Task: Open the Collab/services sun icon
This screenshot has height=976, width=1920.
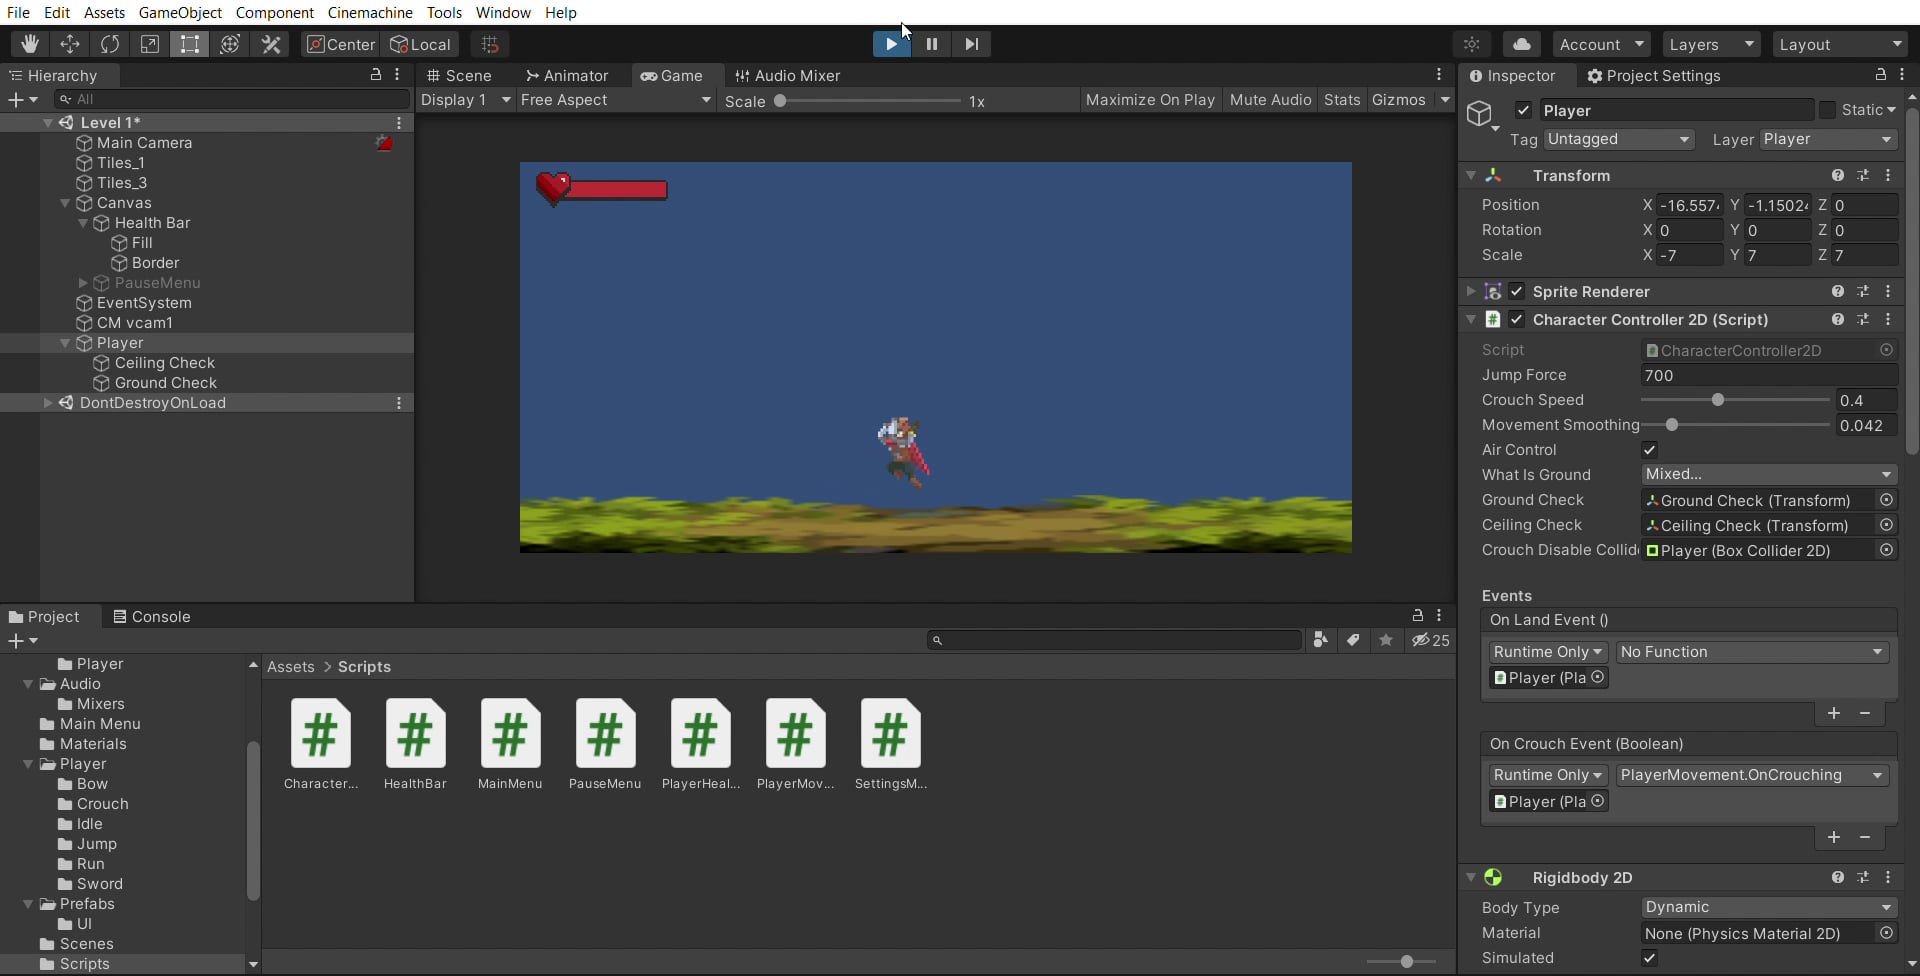Action: point(1472,44)
